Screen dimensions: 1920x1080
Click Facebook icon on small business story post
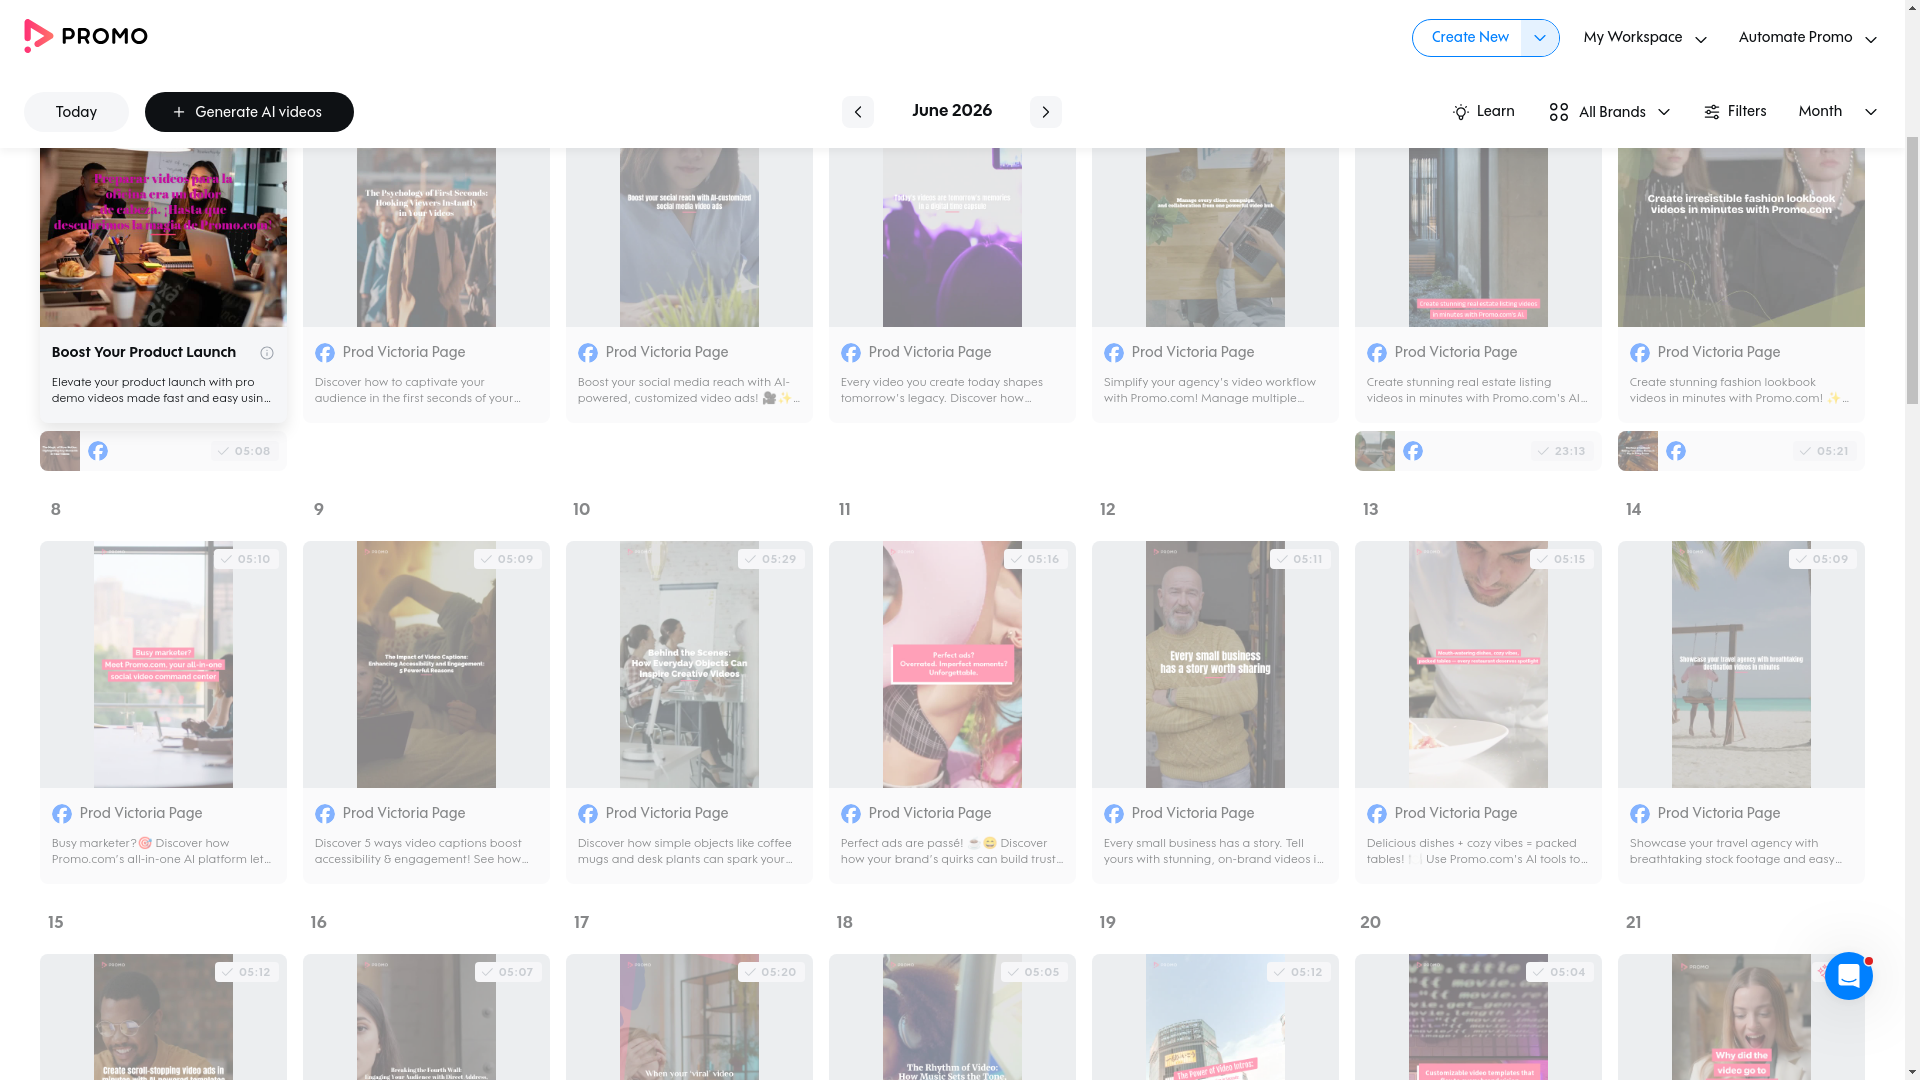click(x=1114, y=814)
